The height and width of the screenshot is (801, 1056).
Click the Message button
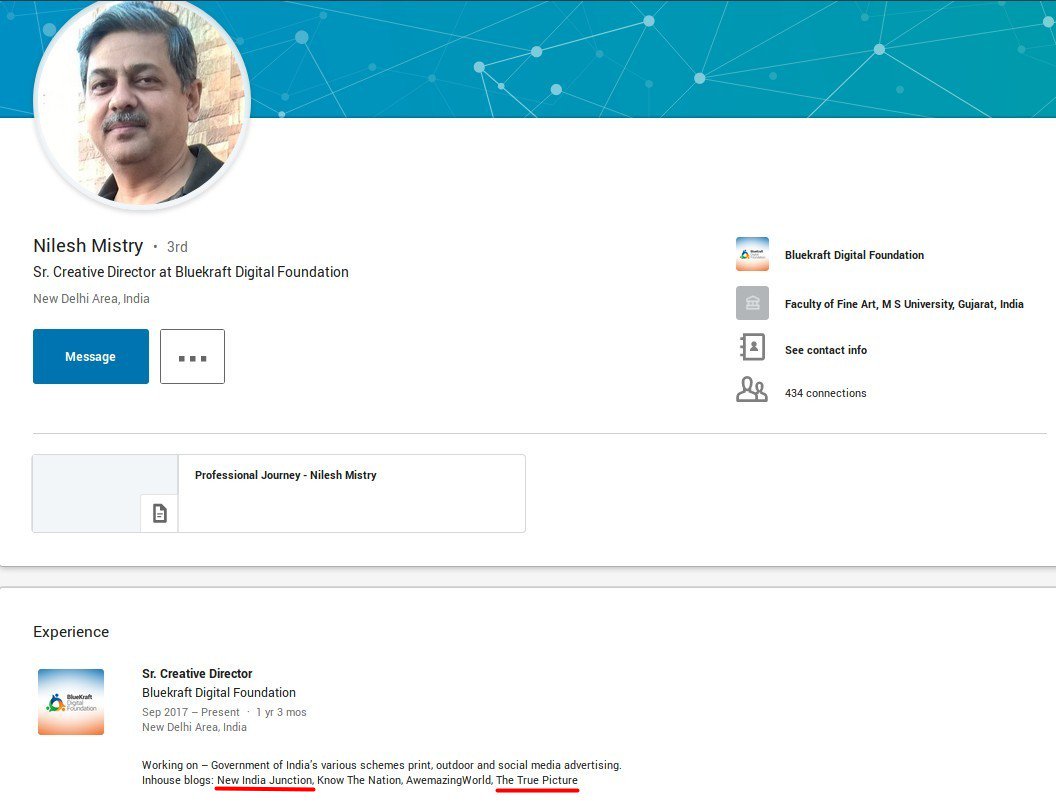[91, 356]
